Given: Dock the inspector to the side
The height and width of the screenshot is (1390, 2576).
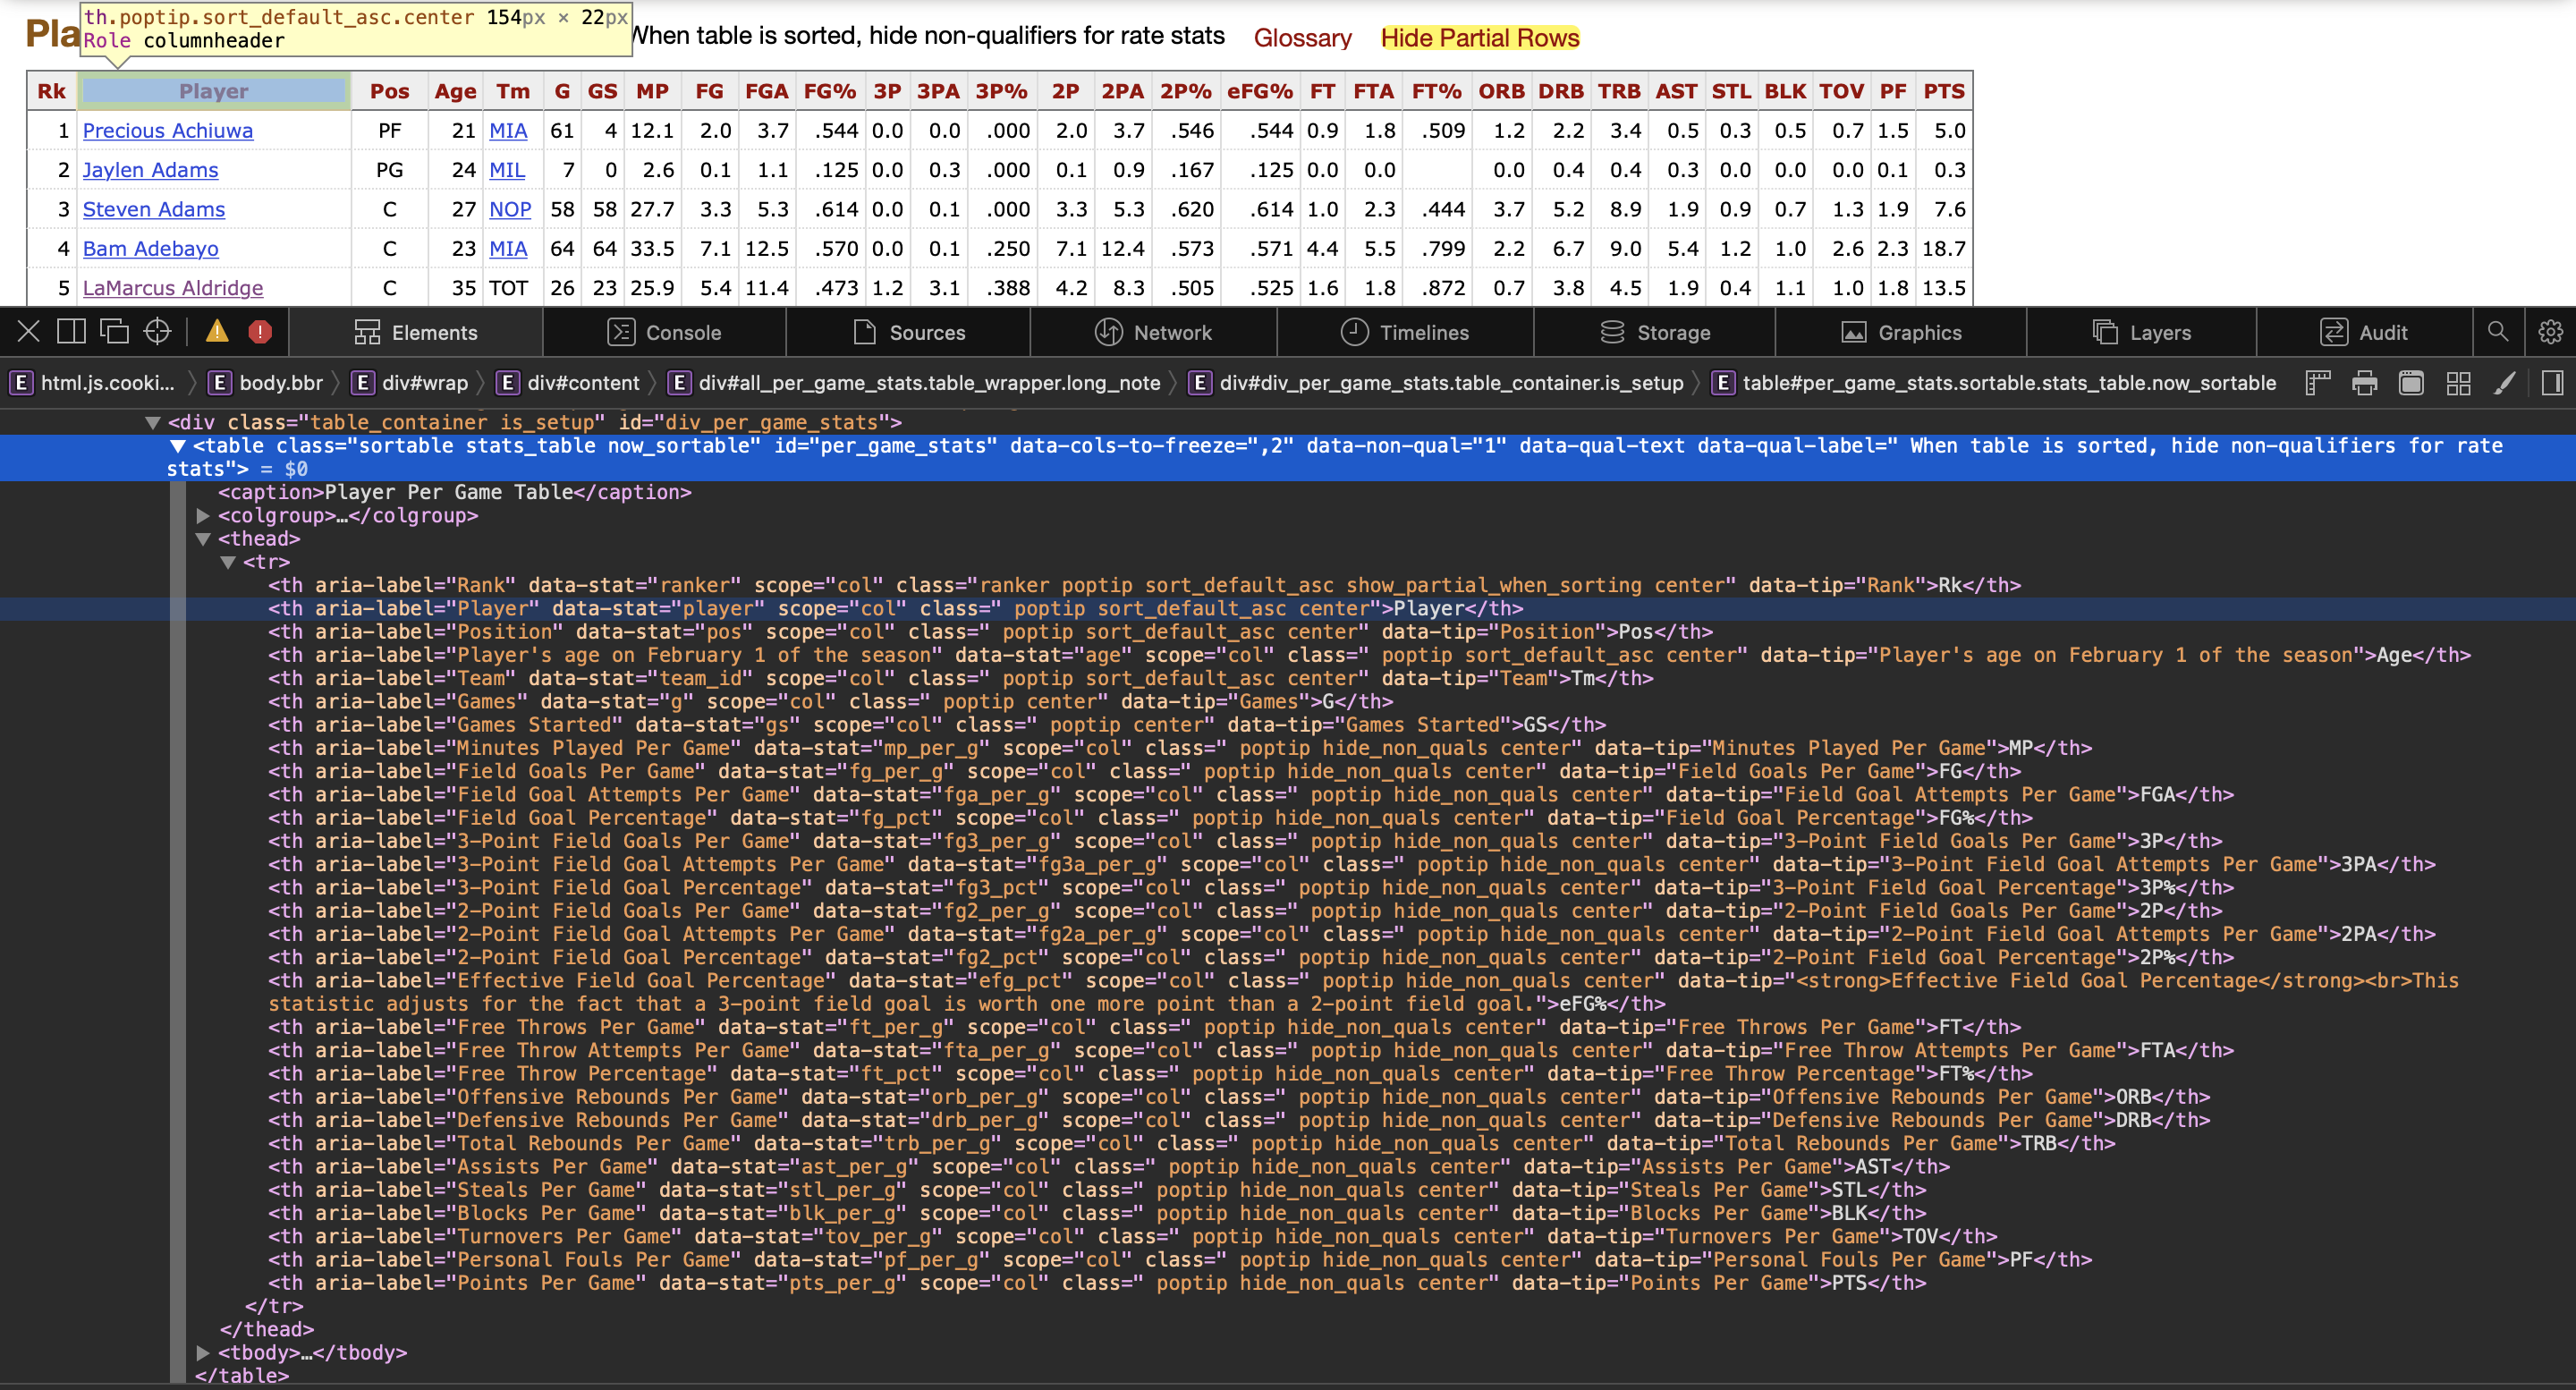Looking at the screenshot, I should 71,332.
